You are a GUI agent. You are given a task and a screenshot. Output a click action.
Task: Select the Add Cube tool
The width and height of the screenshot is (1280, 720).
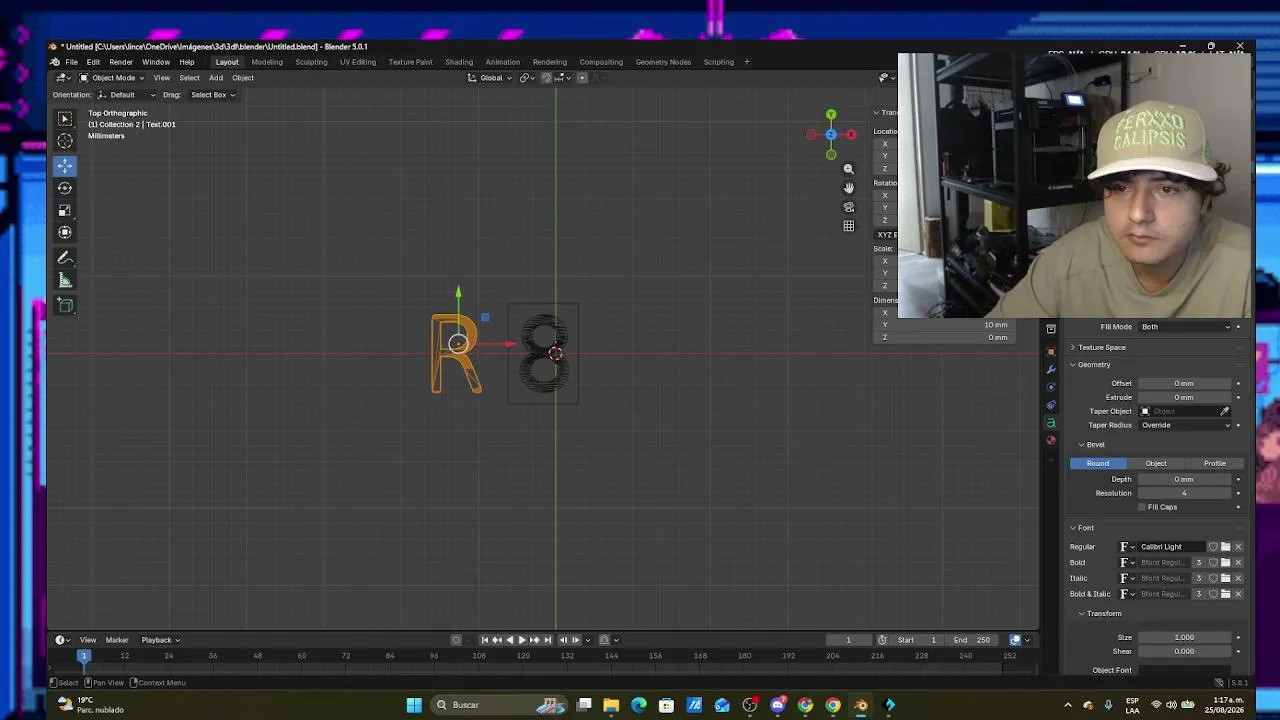(x=65, y=305)
